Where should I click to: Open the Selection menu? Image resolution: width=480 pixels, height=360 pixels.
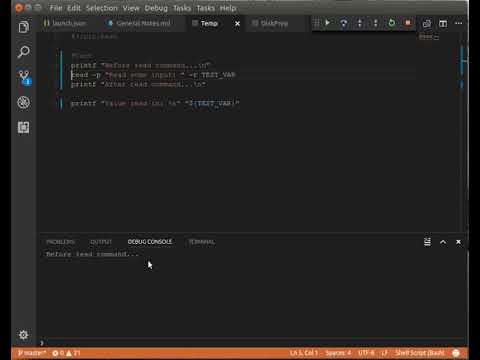tap(102, 8)
